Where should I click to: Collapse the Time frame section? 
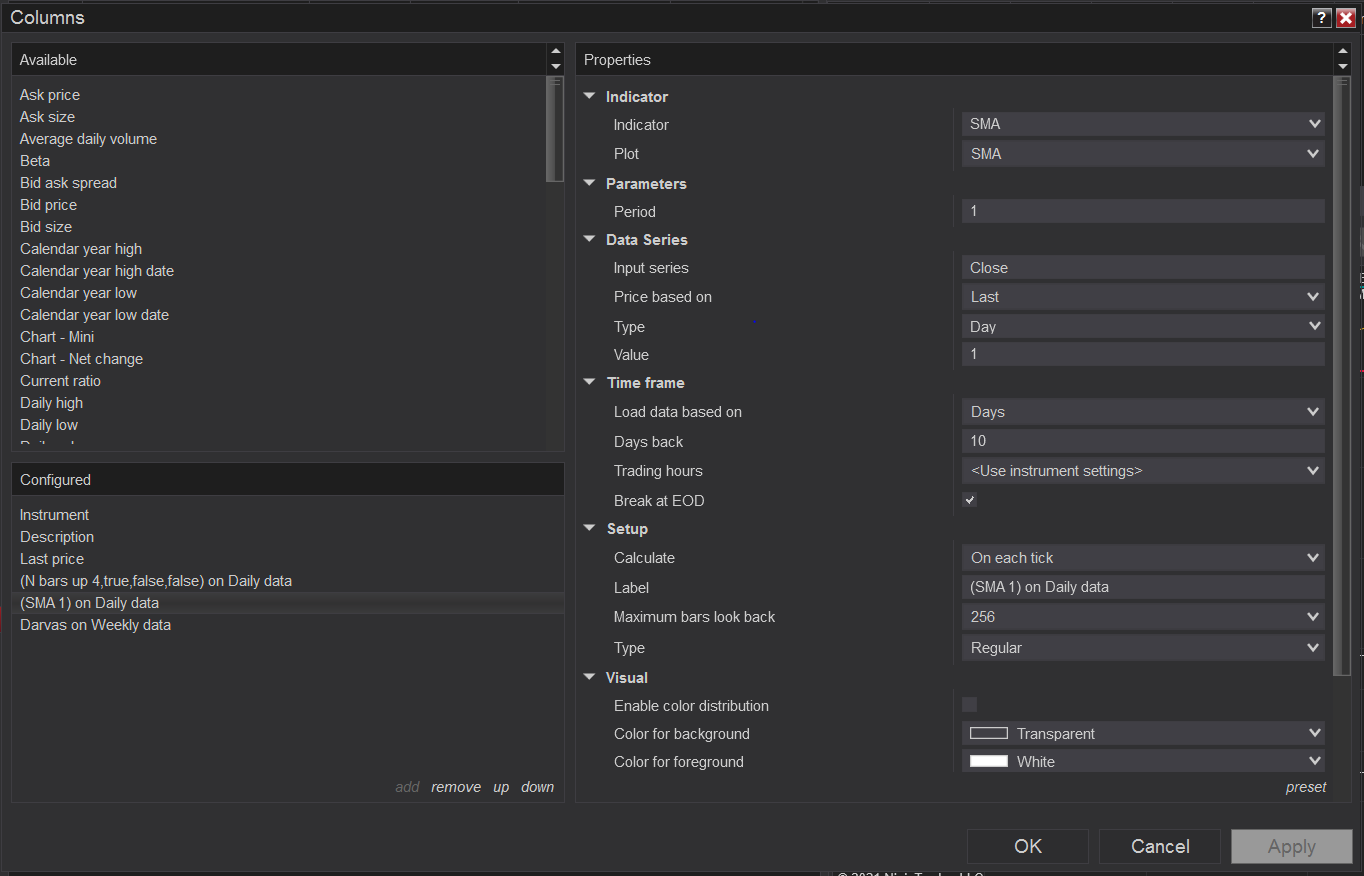pyautogui.click(x=590, y=383)
